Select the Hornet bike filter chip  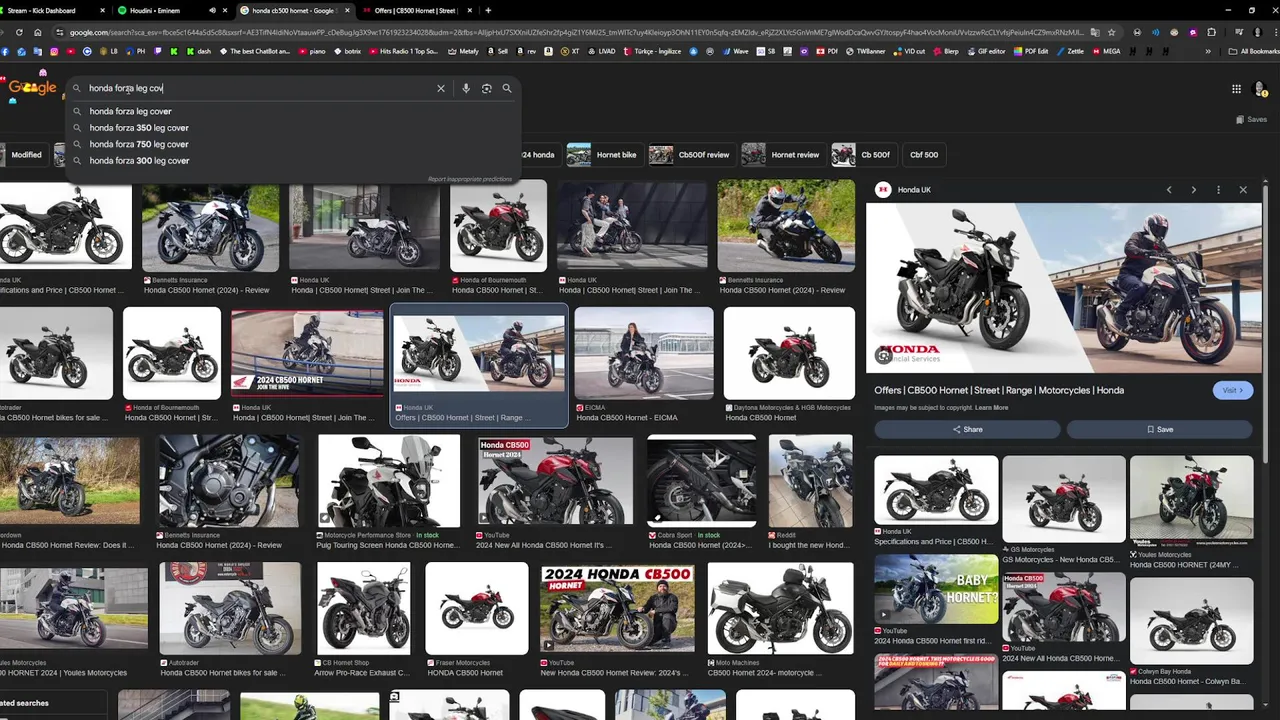(603, 155)
